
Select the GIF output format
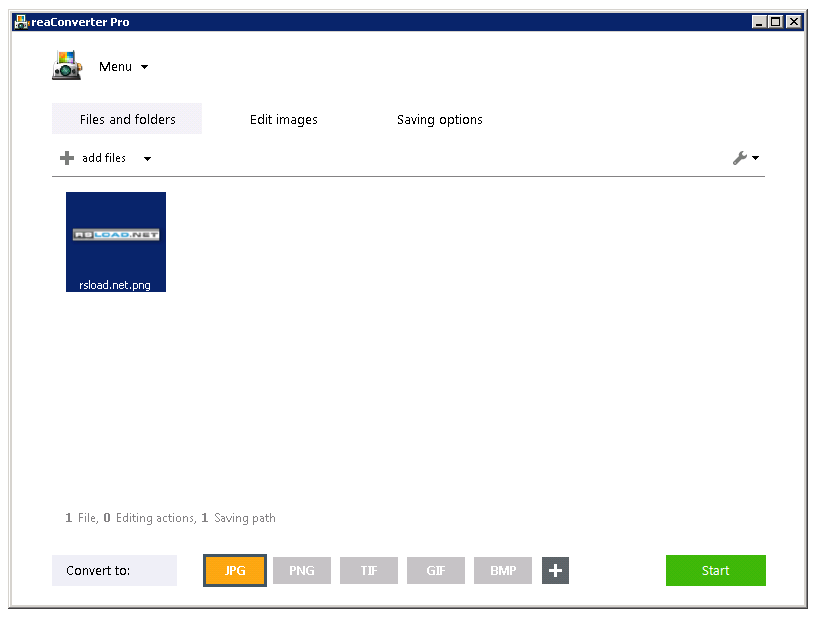point(435,570)
